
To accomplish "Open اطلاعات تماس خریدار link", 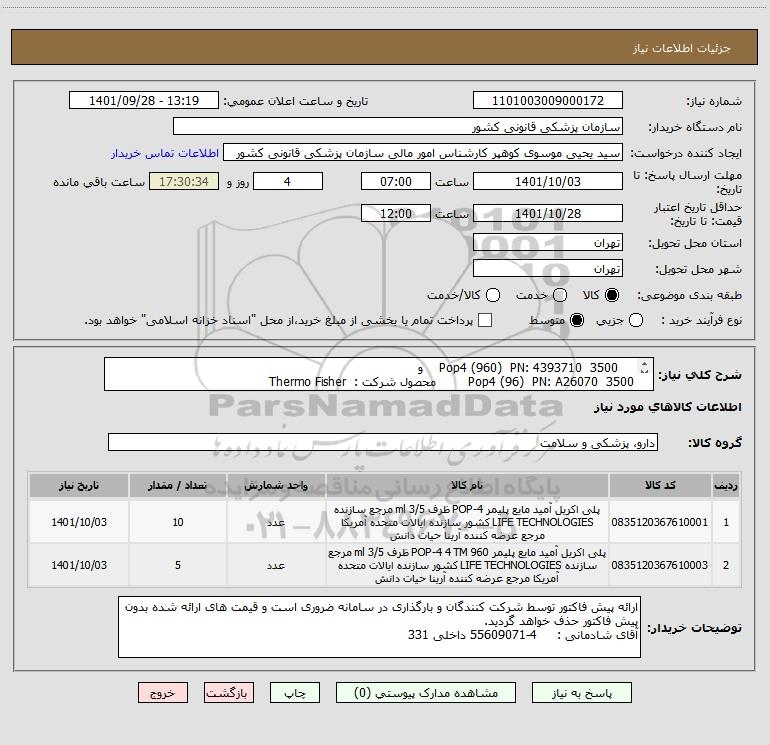I will coord(165,153).
